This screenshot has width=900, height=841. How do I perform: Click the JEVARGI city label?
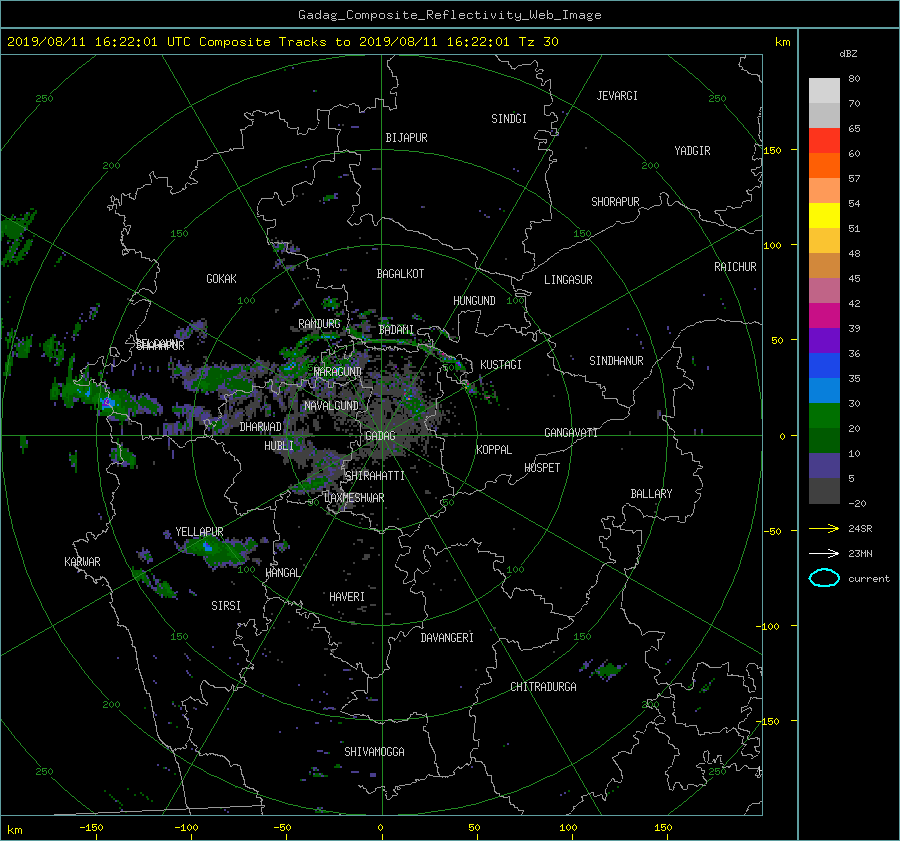[617, 96]
